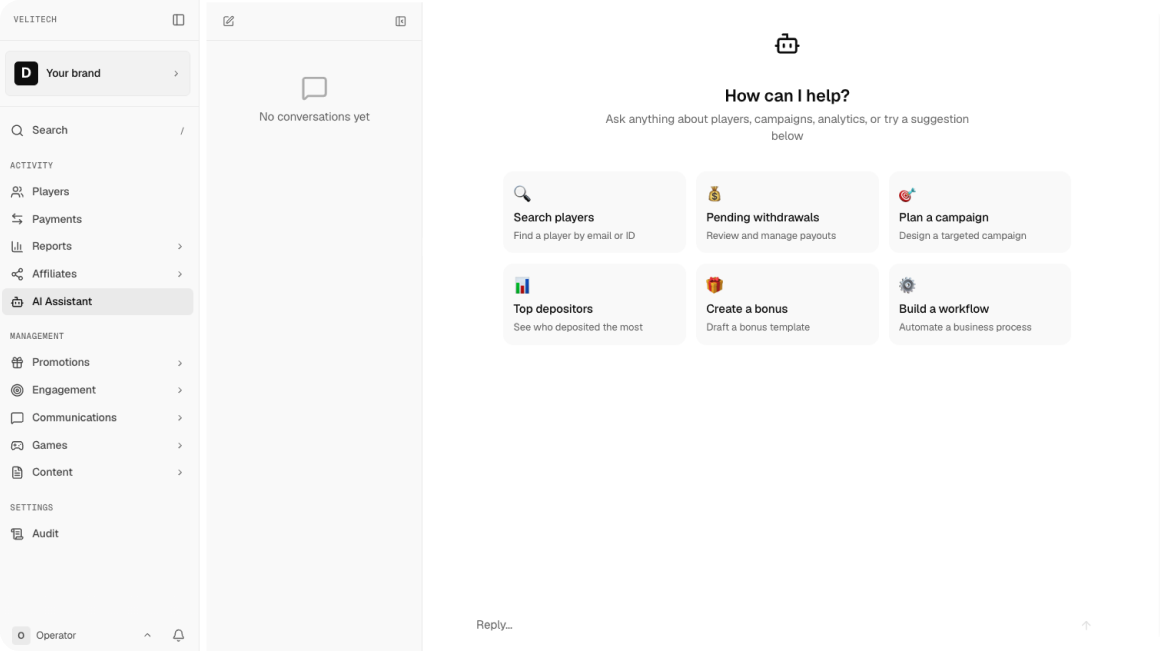The height and width of the screenshot is (651, 1160).
Task: Expand the Content submenu chevron
Action: (x=180, y=472)
